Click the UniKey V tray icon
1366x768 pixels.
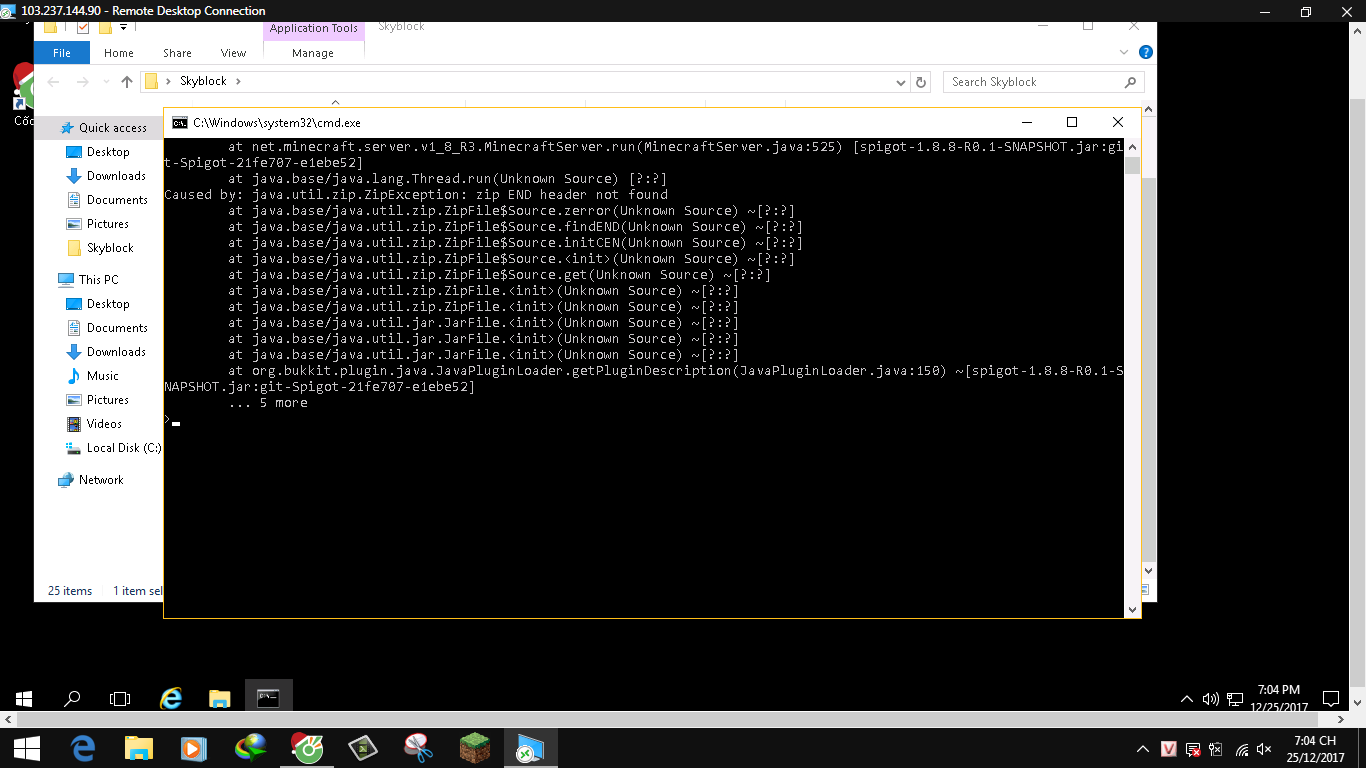click(x=1168, y=749)
